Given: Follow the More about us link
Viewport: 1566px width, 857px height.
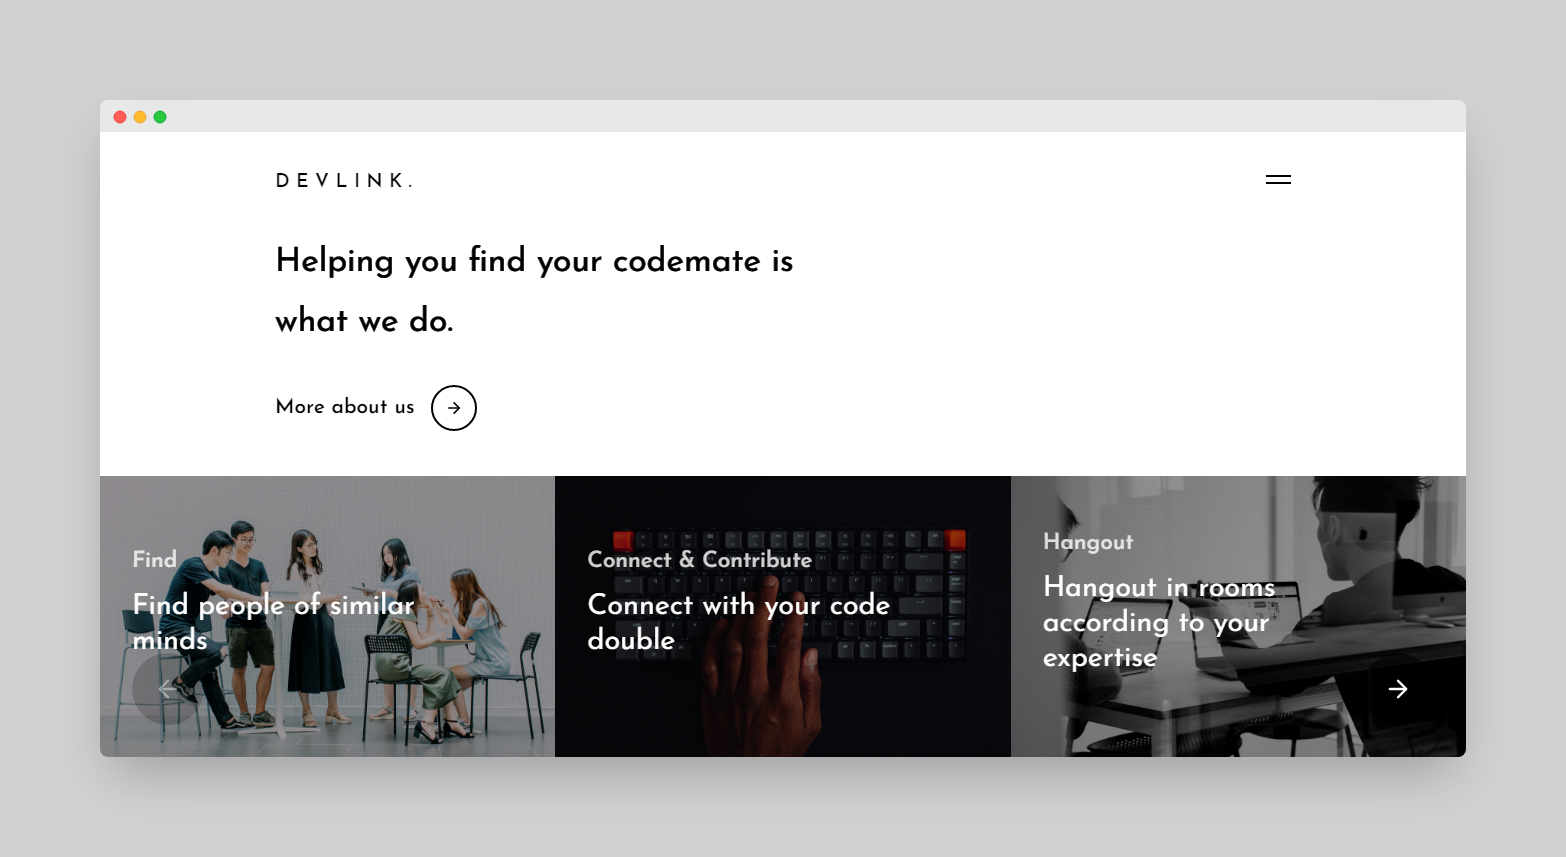Looking at the screenshot, I should point(345,407).
